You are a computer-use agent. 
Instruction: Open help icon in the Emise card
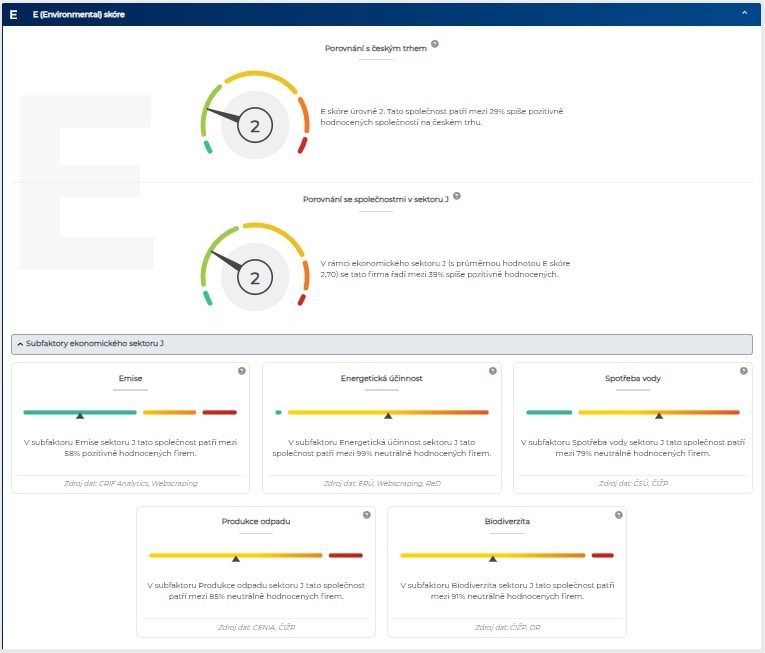[x=241, y=371]
